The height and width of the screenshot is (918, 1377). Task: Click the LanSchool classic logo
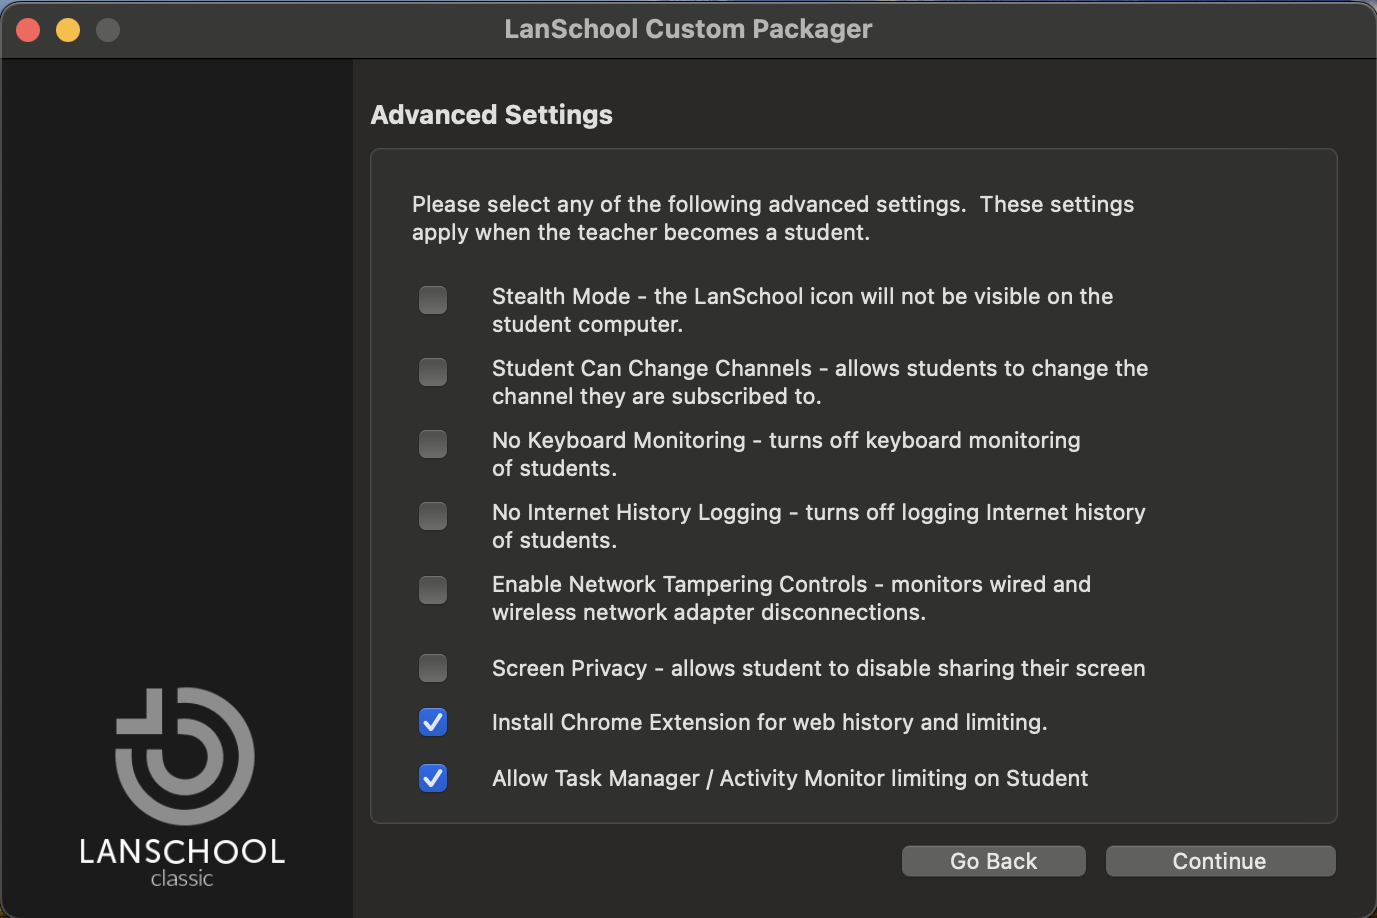tap(183, 788)
